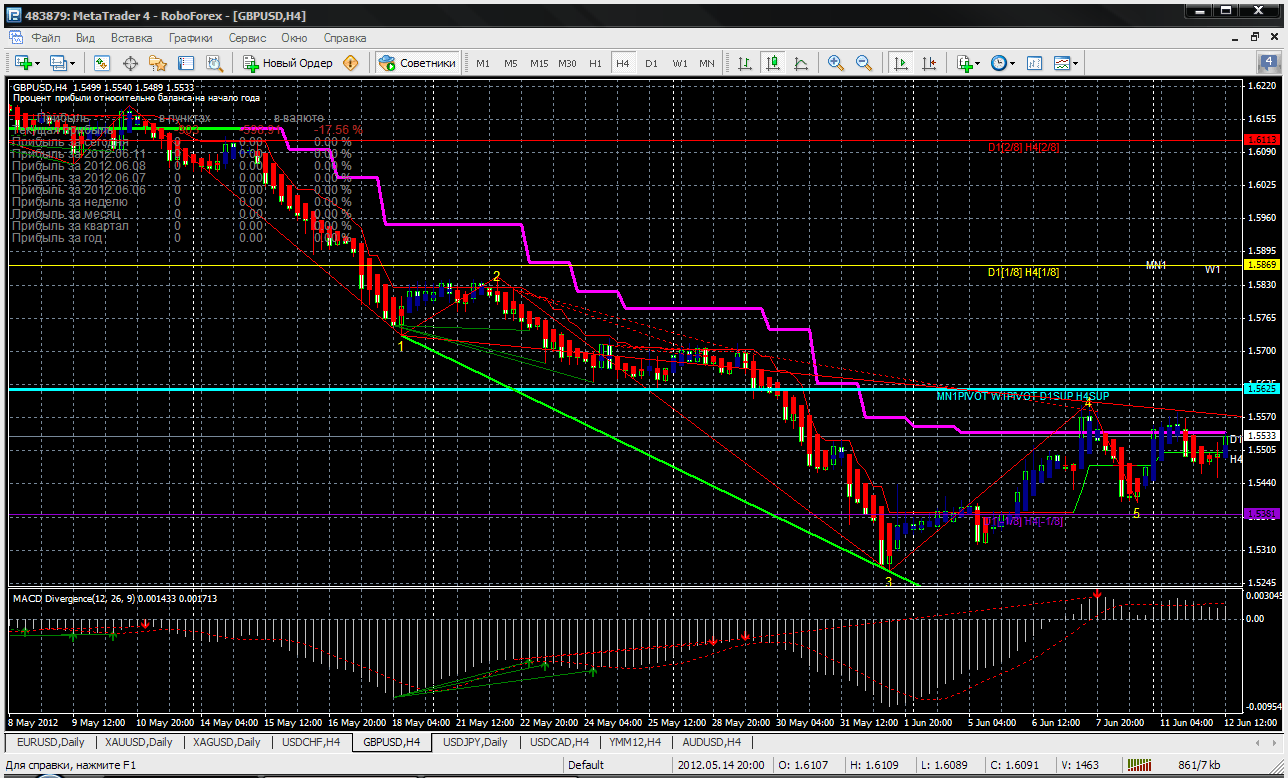Select Line Chart display icon
This screenshot has height=778, width=1288.
tap(801, 63)
